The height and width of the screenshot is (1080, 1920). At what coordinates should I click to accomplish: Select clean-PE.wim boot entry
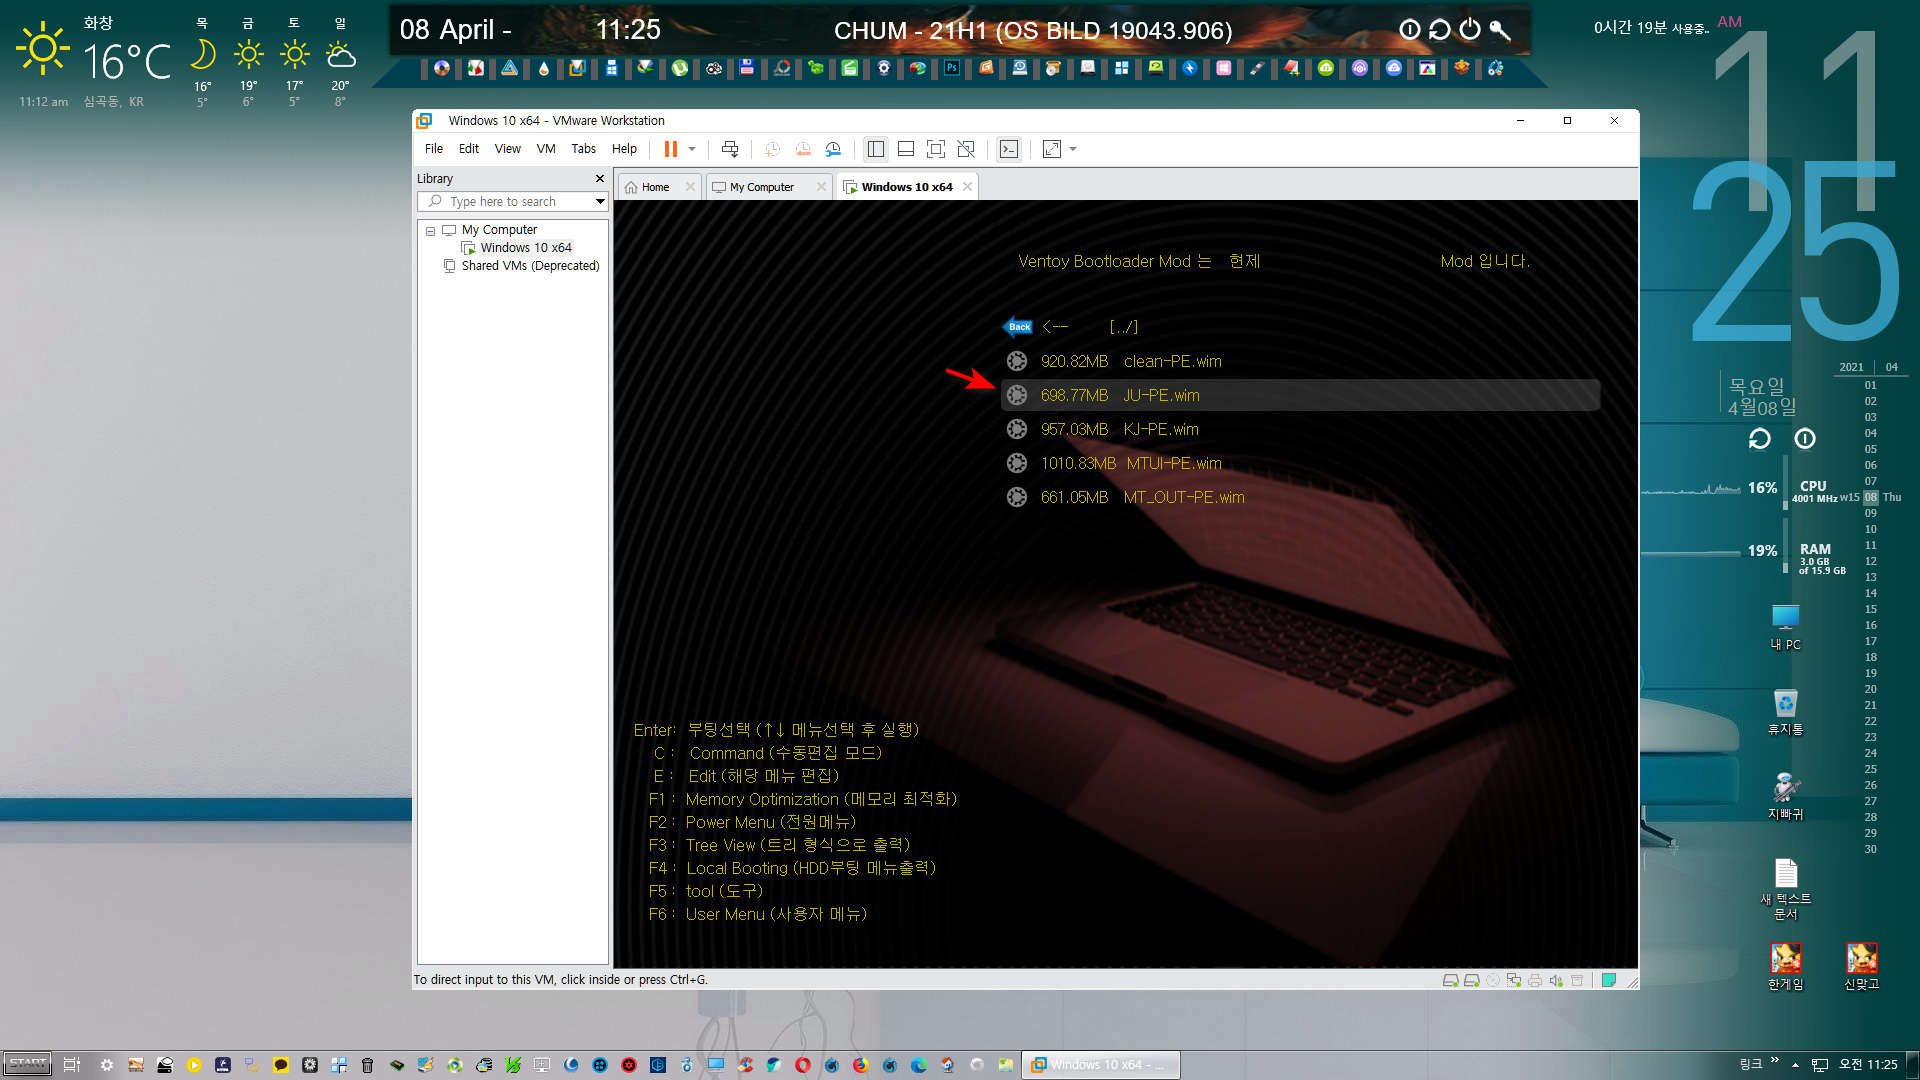click(x=1300, y=361)
